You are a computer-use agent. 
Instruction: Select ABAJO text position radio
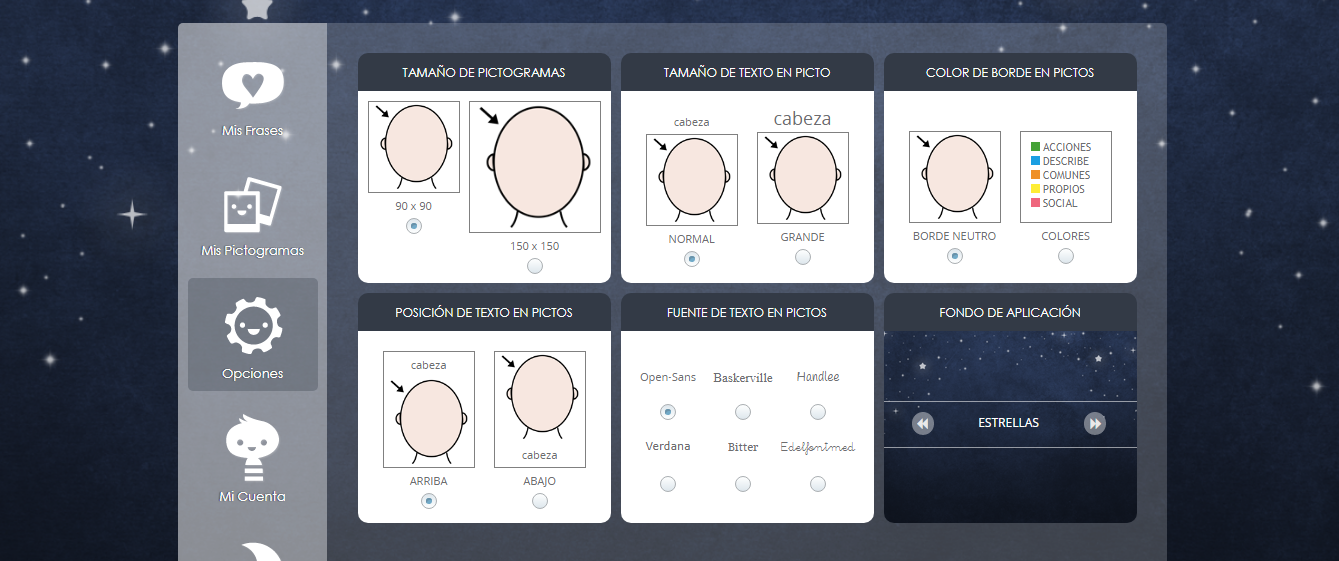click(540, 501)
